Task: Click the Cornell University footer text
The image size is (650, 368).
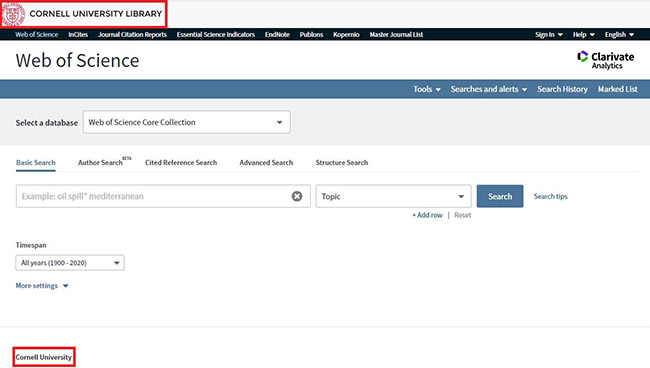Action: click(44, 357)
